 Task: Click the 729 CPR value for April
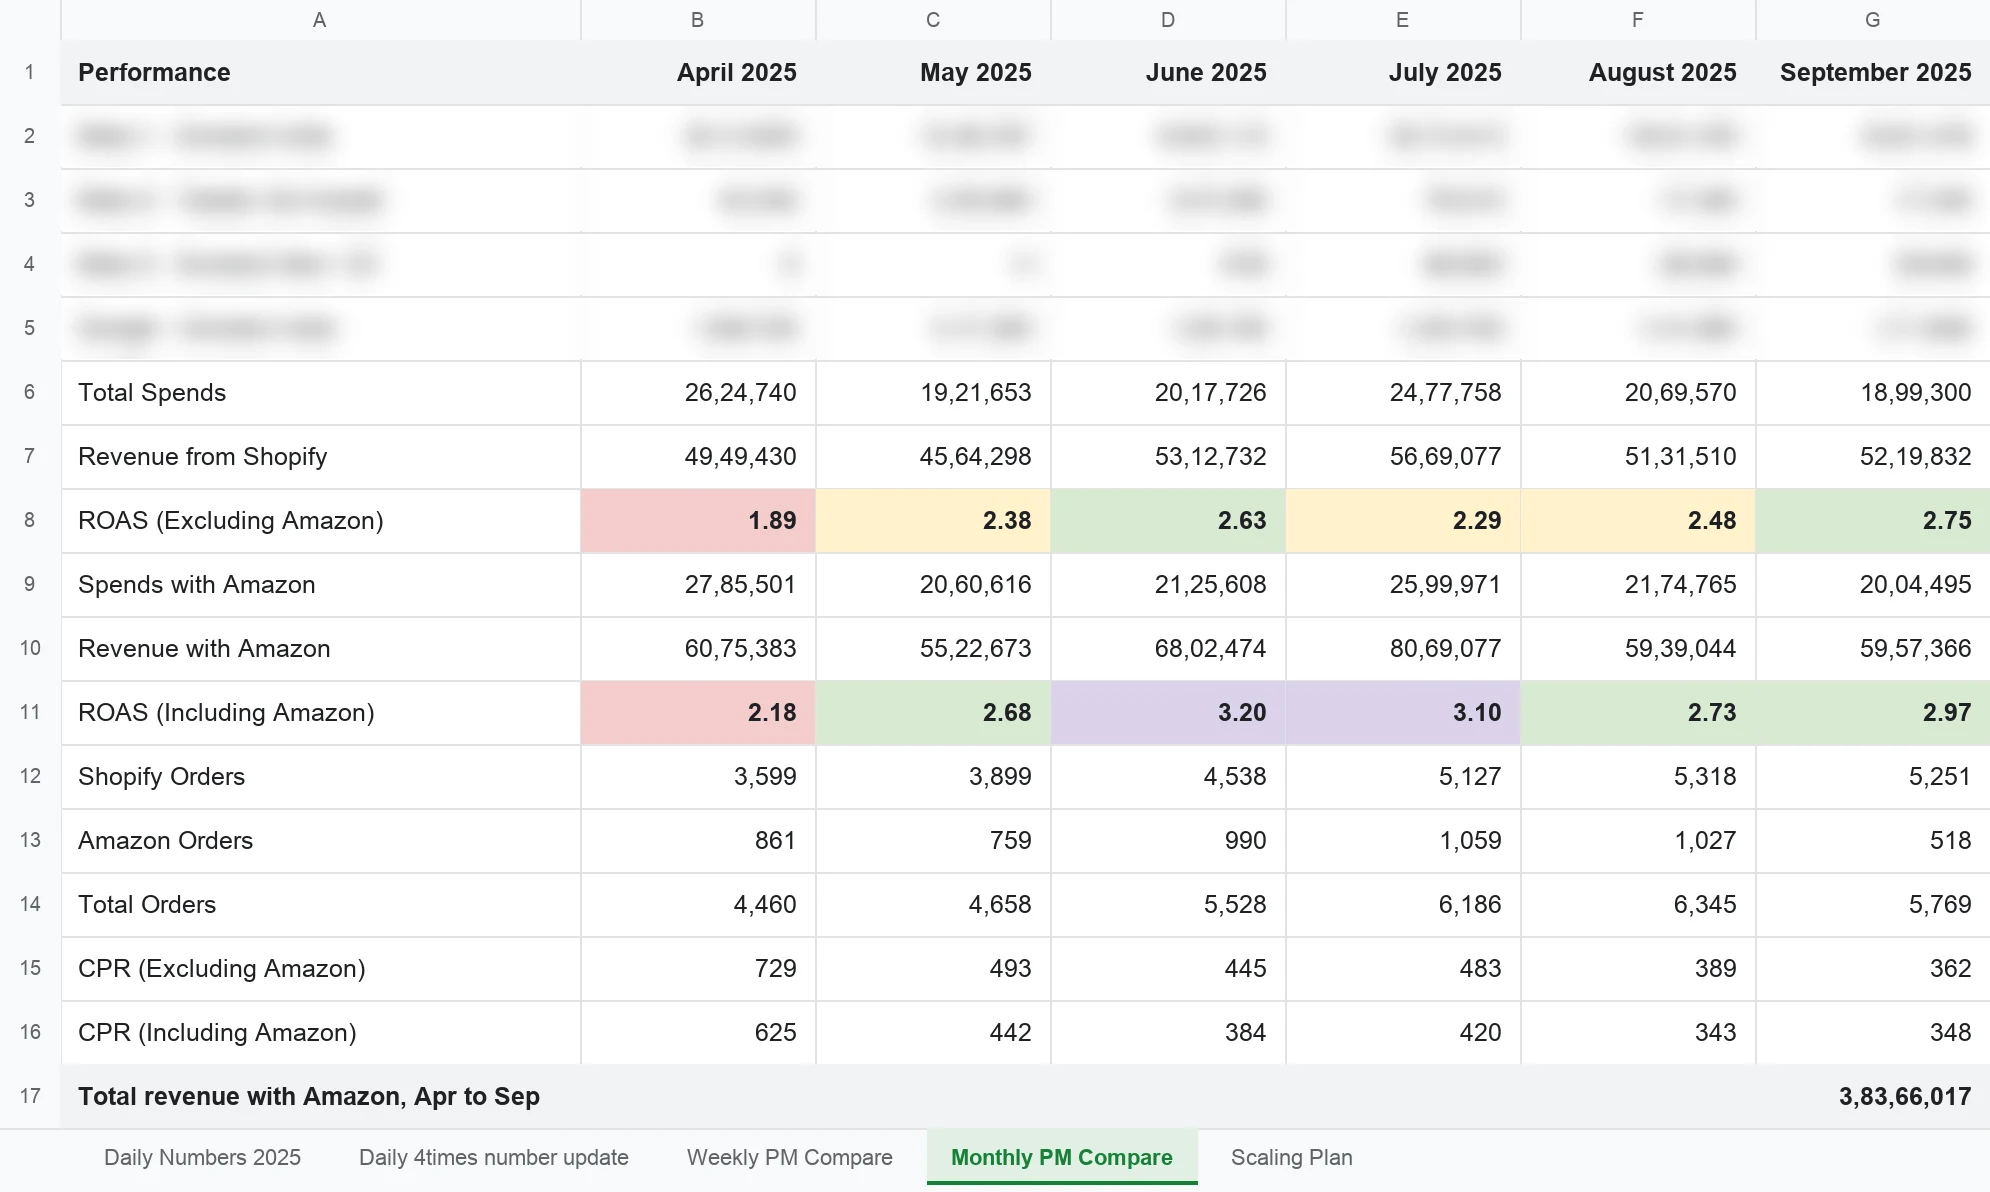click(x=698, y=968)
